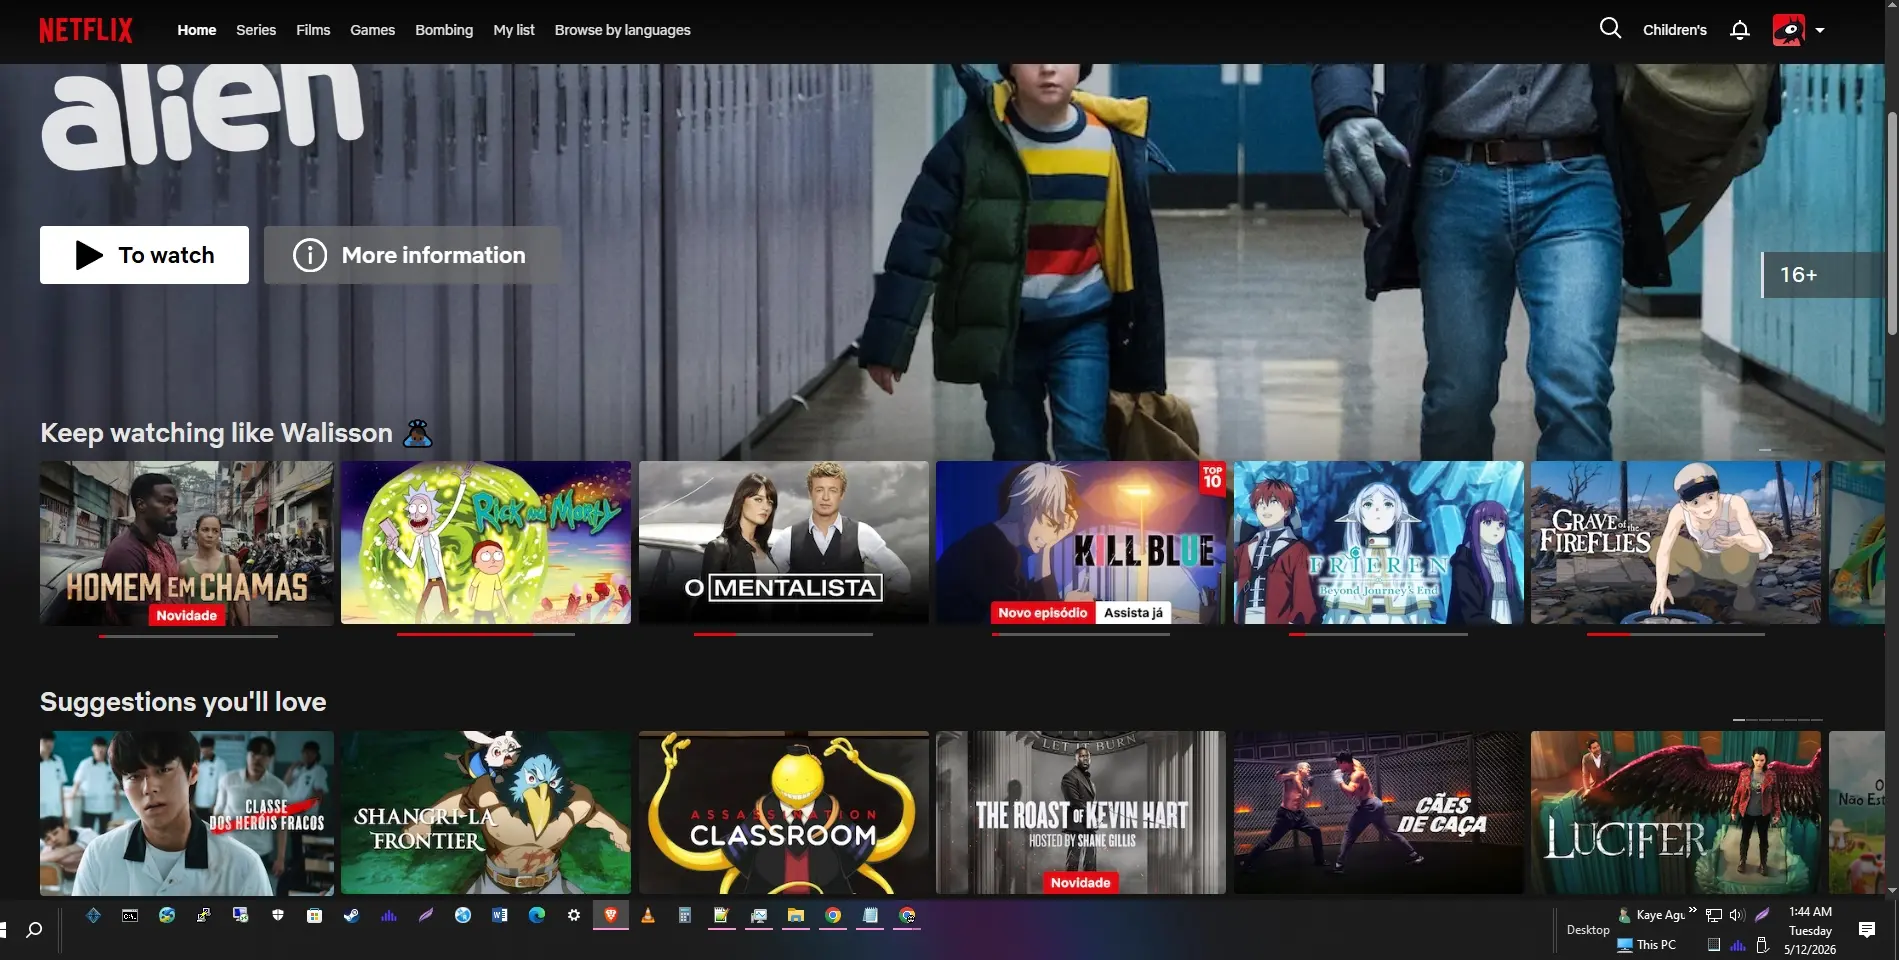Viewport: 1899px width, 960px height.
Task: Click the Grave of the Fireflies progress bar
Action: (x=1676, y=634)
